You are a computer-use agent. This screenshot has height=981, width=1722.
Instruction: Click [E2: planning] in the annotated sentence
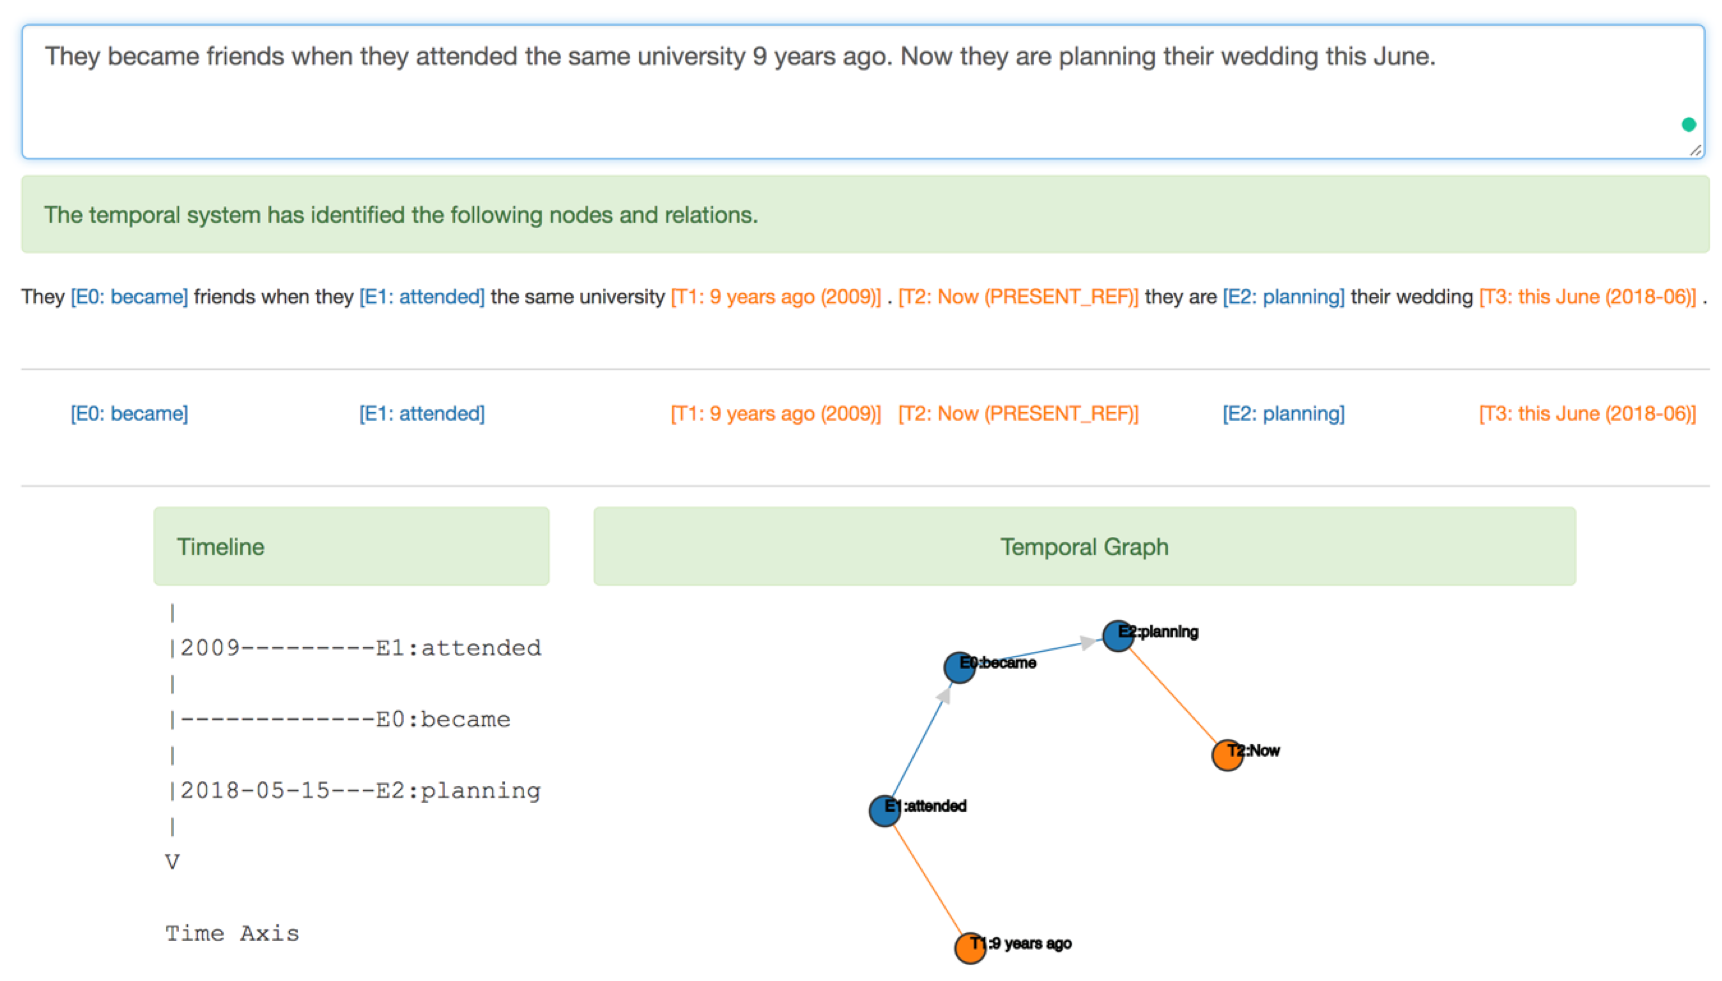coord(1283,297)
